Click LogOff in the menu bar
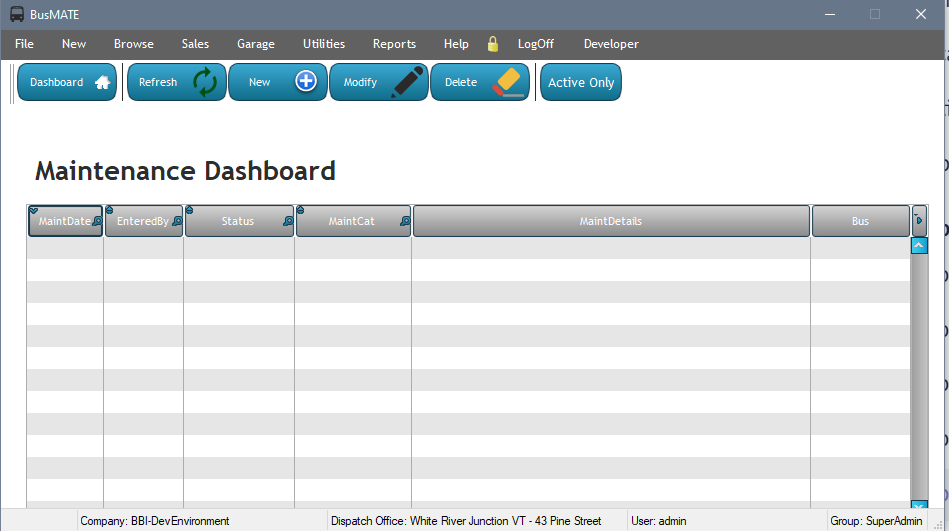Viewport: 949px width, 531px height. point(535,44)
